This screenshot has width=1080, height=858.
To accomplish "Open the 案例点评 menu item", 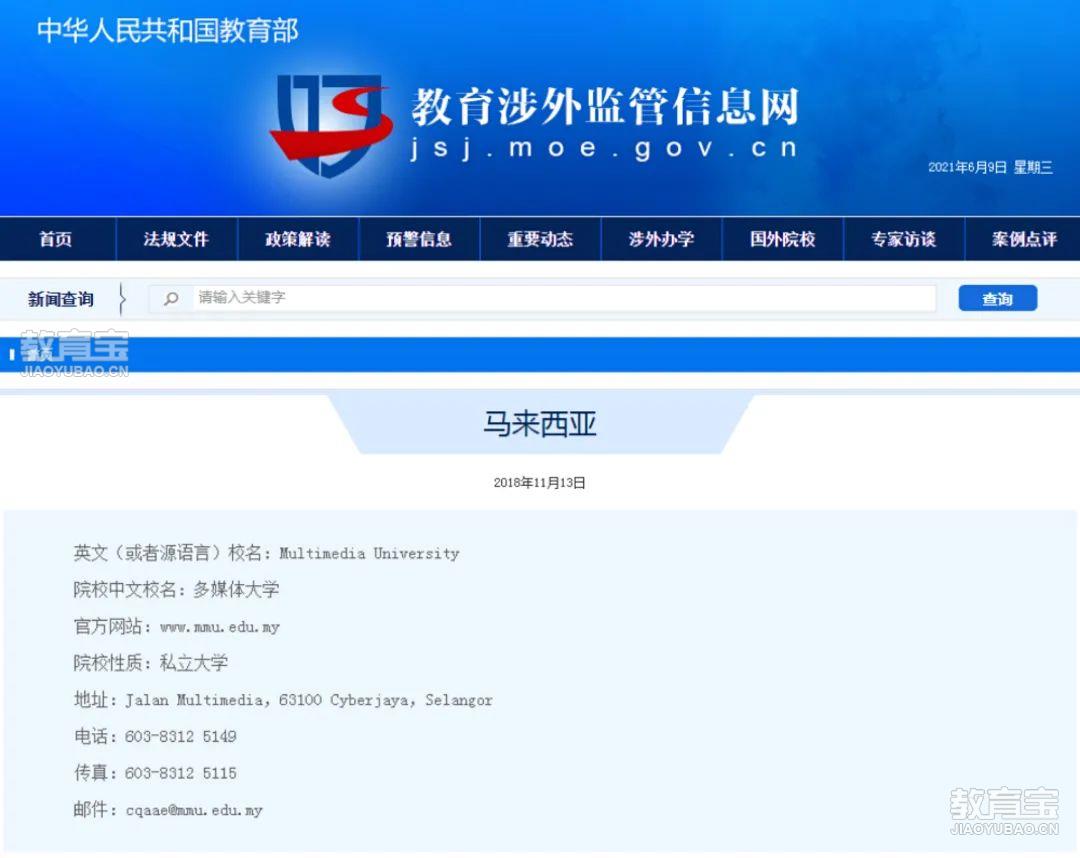I will (x=1024, y=239).
